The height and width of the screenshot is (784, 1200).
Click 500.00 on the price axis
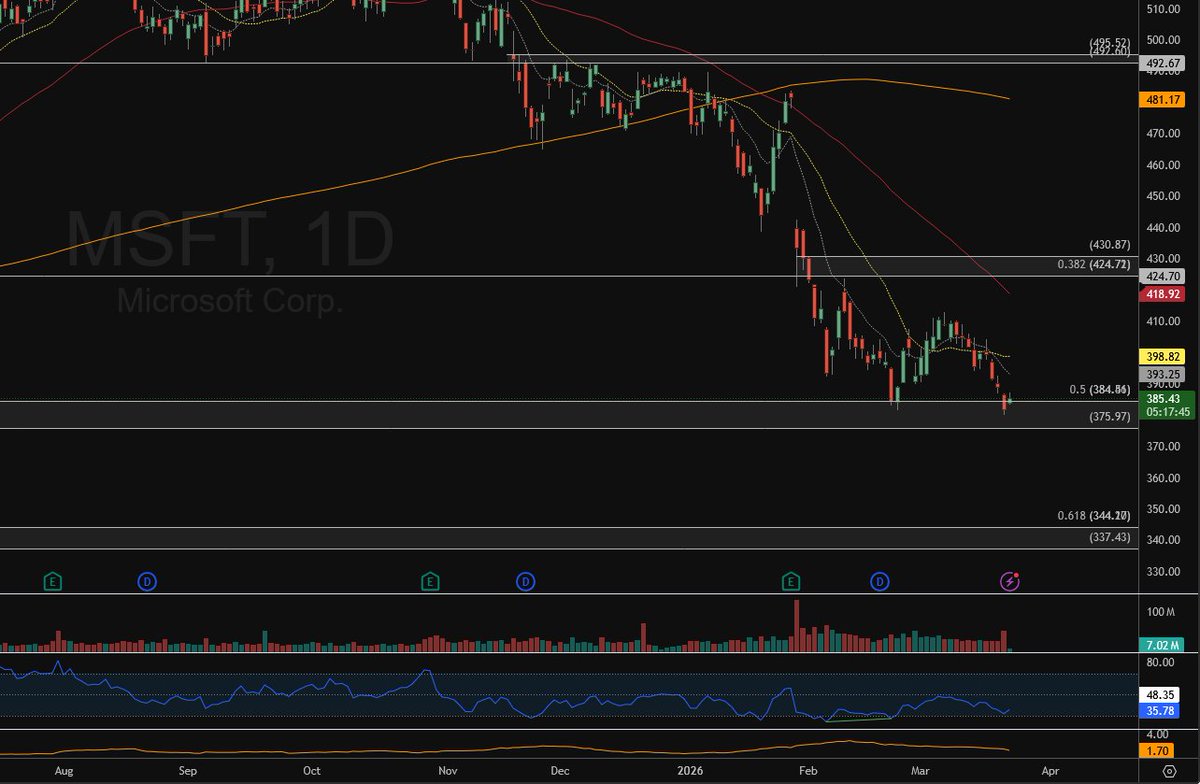(1165, 40)
